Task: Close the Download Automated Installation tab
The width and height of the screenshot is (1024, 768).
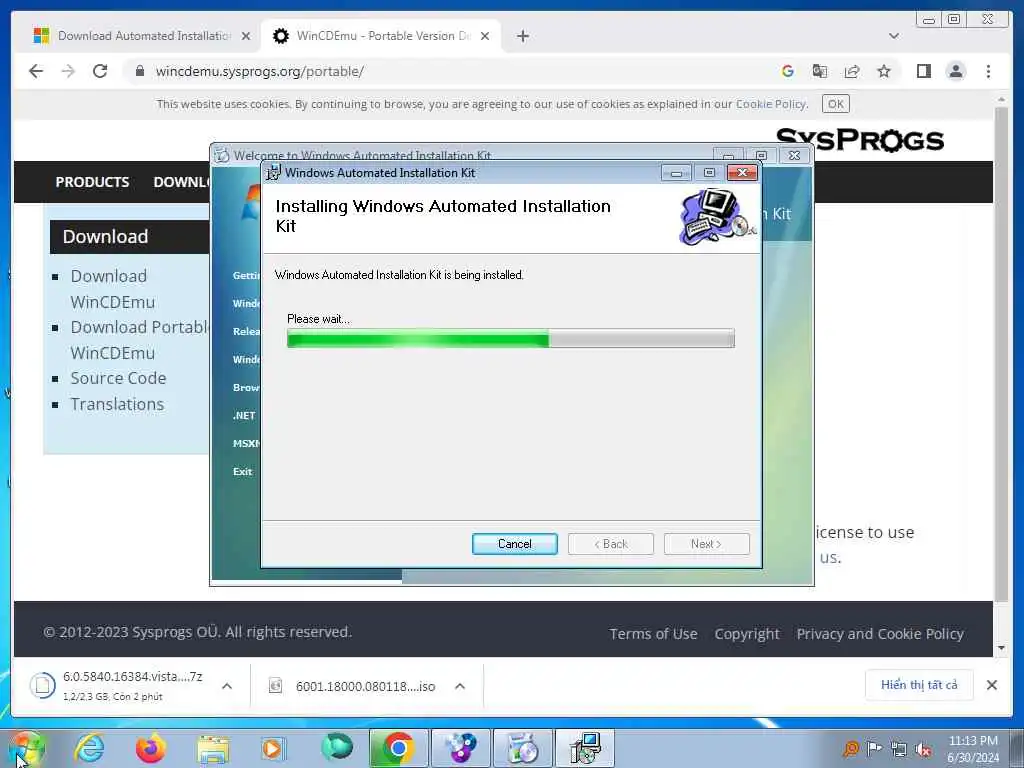Action: pyautogui.click(x=246, y=36)
